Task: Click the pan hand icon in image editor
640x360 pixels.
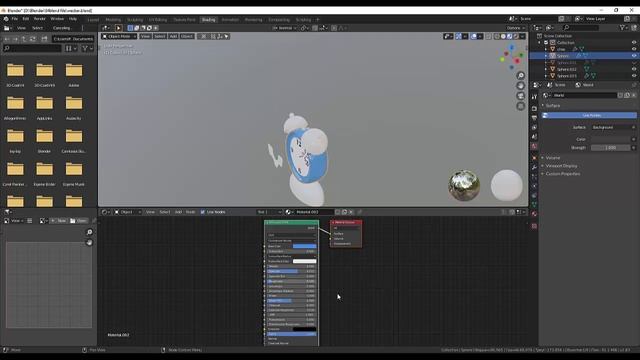Action: coord(89,242)
